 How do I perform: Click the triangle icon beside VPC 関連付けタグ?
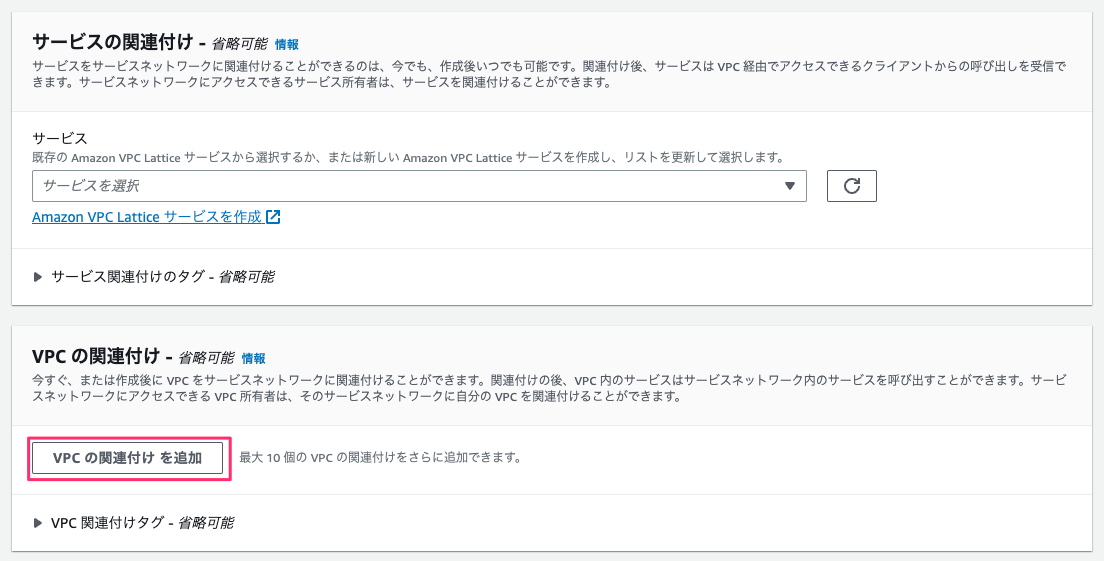coord(38,523)
